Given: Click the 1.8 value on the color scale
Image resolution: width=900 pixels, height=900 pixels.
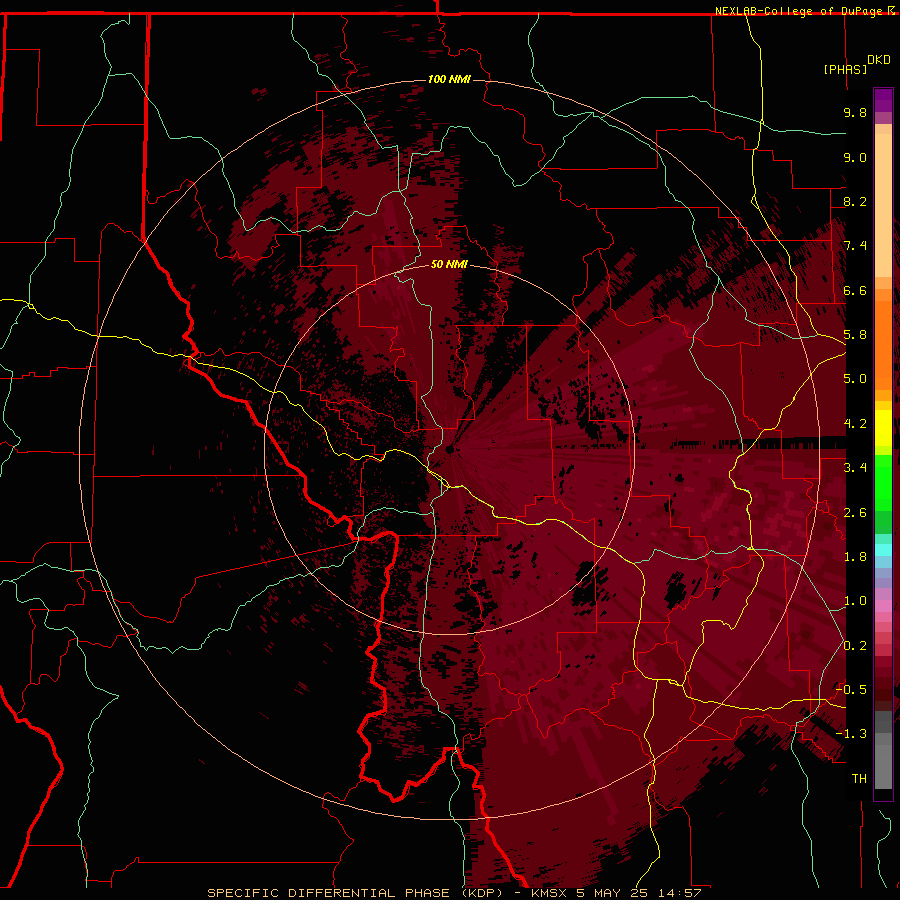Looking at the screenshot, I should click(x=855, y=557).
